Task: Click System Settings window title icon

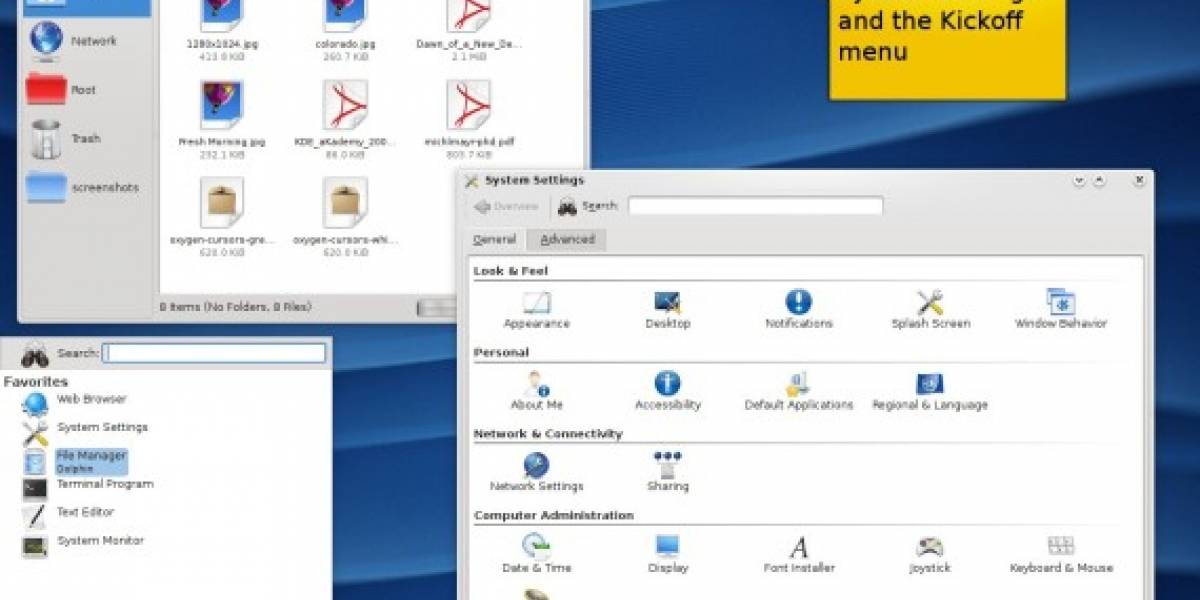Action: [471, 181]
